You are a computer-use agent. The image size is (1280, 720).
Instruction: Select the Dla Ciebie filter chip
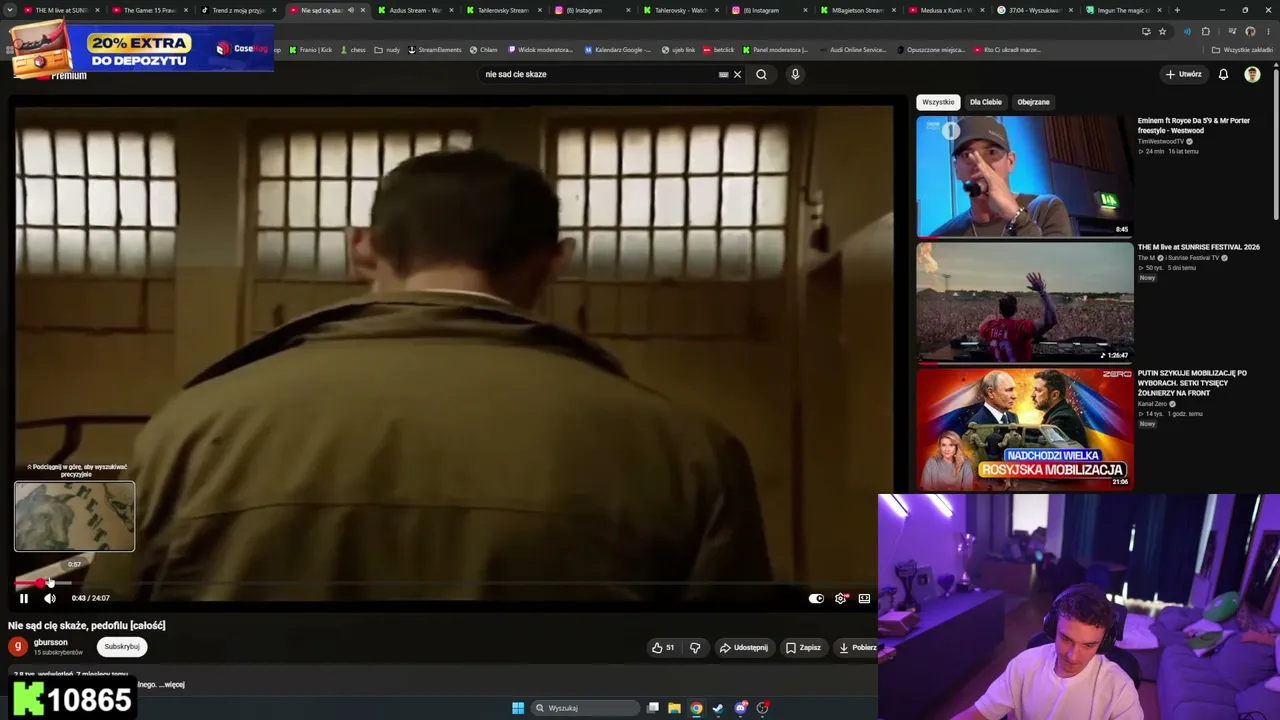tap(985, 102)
